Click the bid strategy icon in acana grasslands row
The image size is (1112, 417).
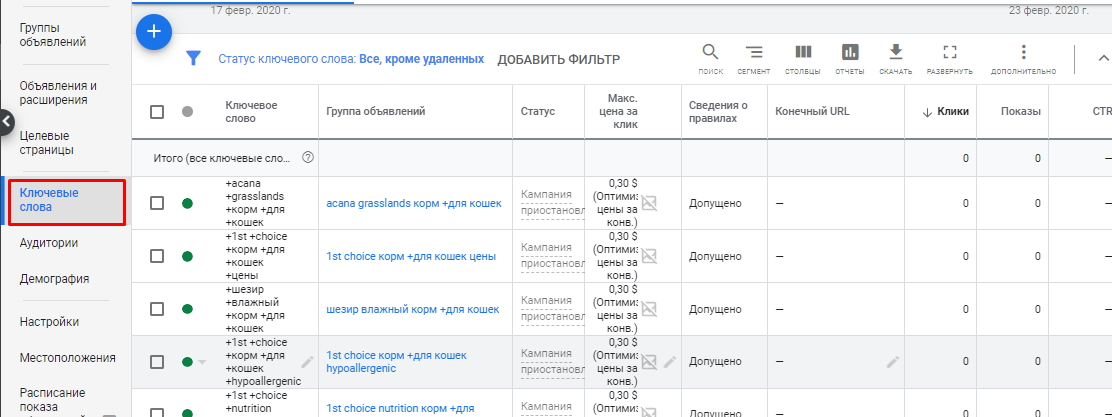point(649,204)
